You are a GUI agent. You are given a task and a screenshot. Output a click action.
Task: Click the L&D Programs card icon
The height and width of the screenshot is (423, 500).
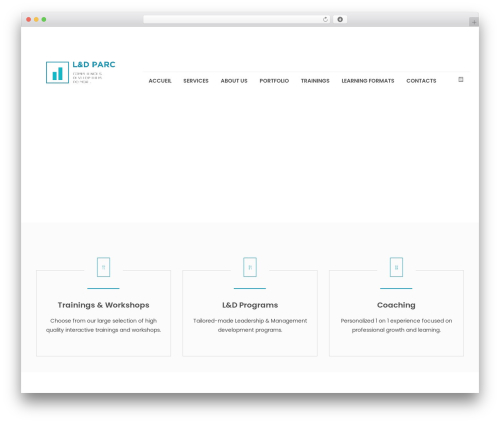[x=250, y=267]
